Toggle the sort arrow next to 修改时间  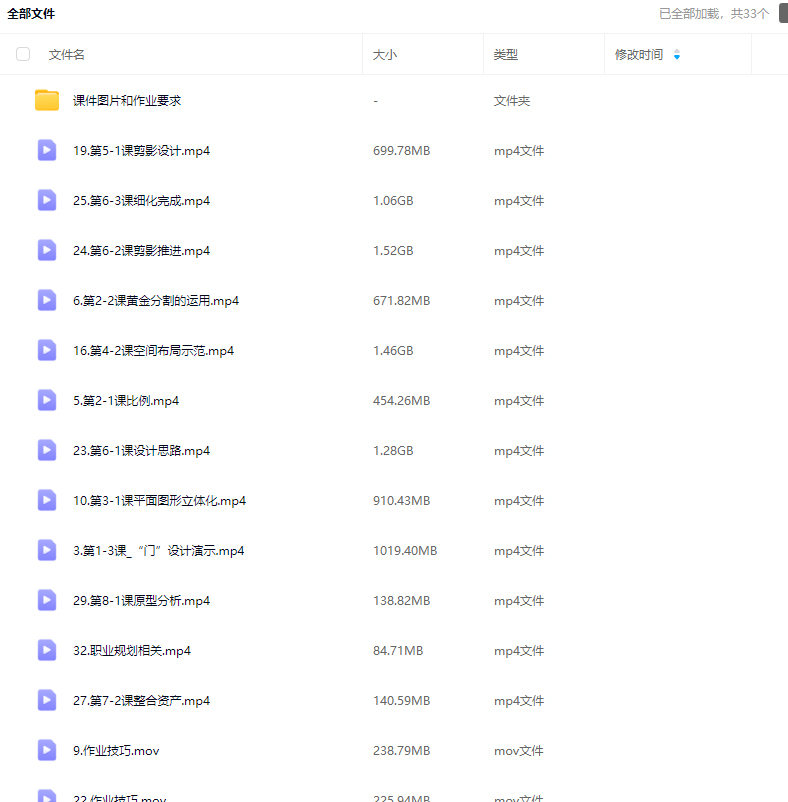[x=677, y=55]
